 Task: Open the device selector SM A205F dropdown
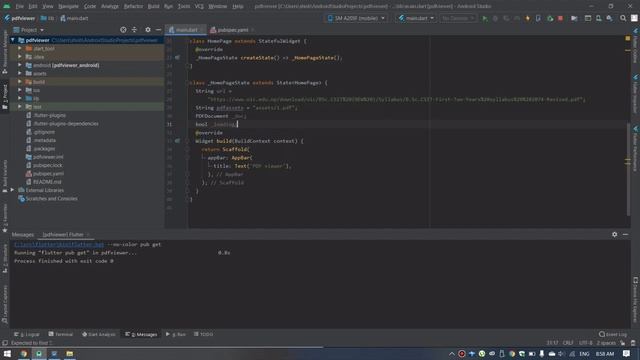356,18
